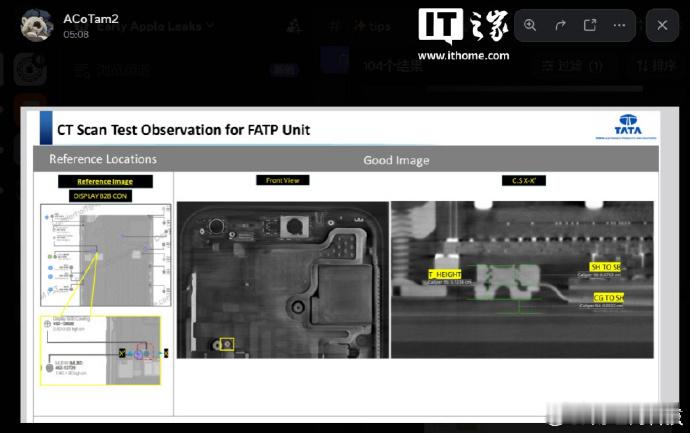Screen dimensions: 690x433
Task: Select the 05:08 timestamp
Action: coord(76,34)
